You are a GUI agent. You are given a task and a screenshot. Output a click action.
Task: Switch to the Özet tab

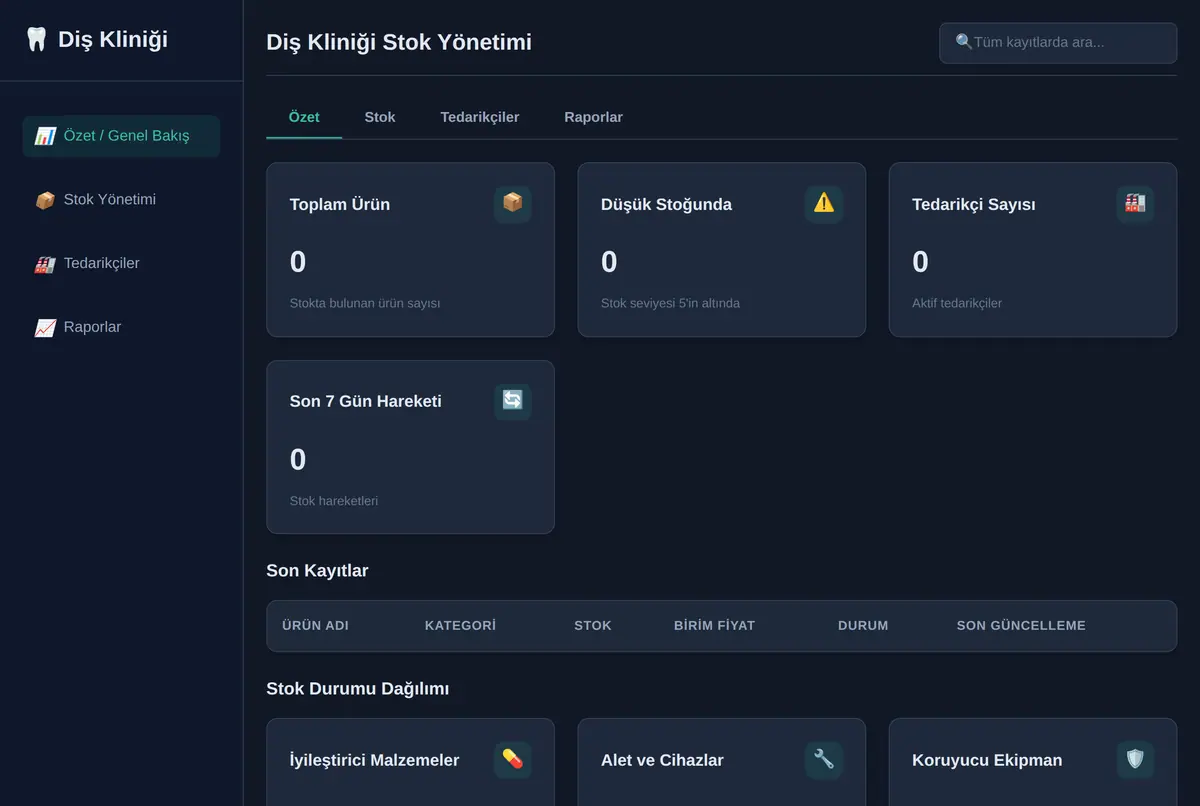point(304,117)
